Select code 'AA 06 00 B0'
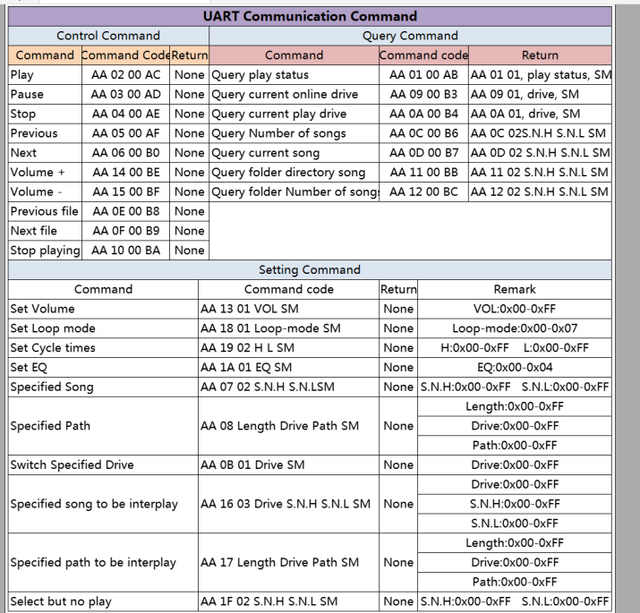 [126, 153]
